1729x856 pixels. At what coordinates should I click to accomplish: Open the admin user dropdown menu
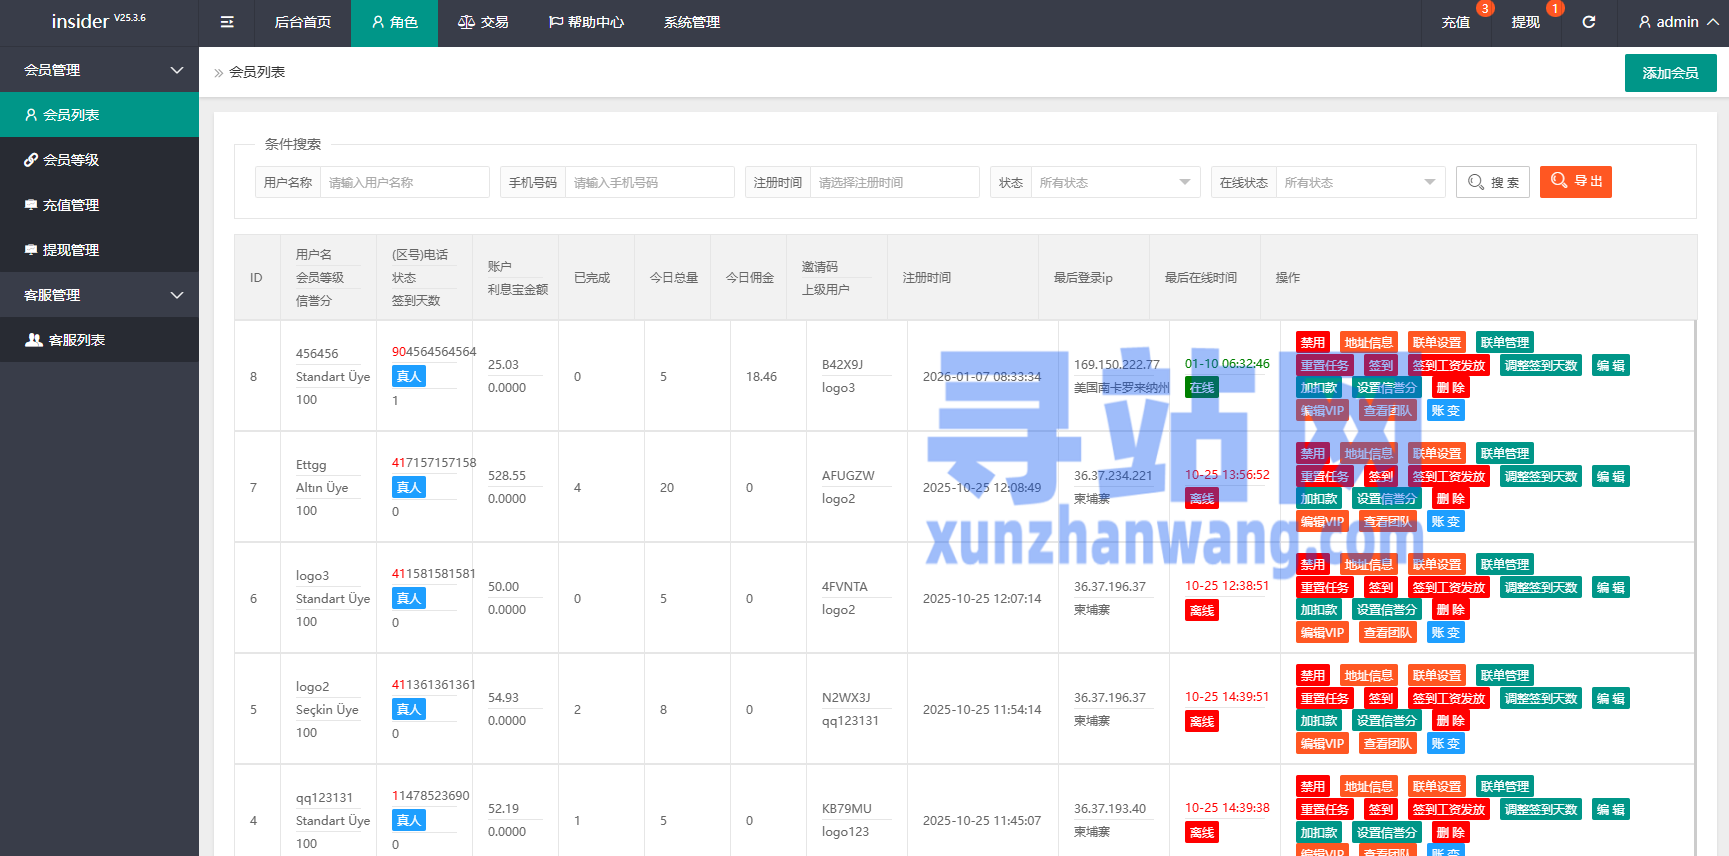pyautogui.click(x=1678, y=22)
